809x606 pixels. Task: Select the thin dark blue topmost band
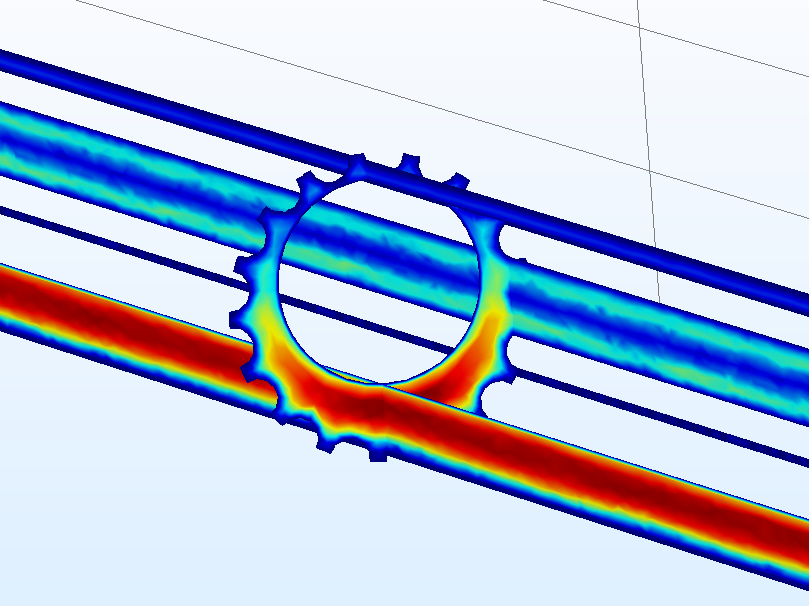tap(150, 92)
